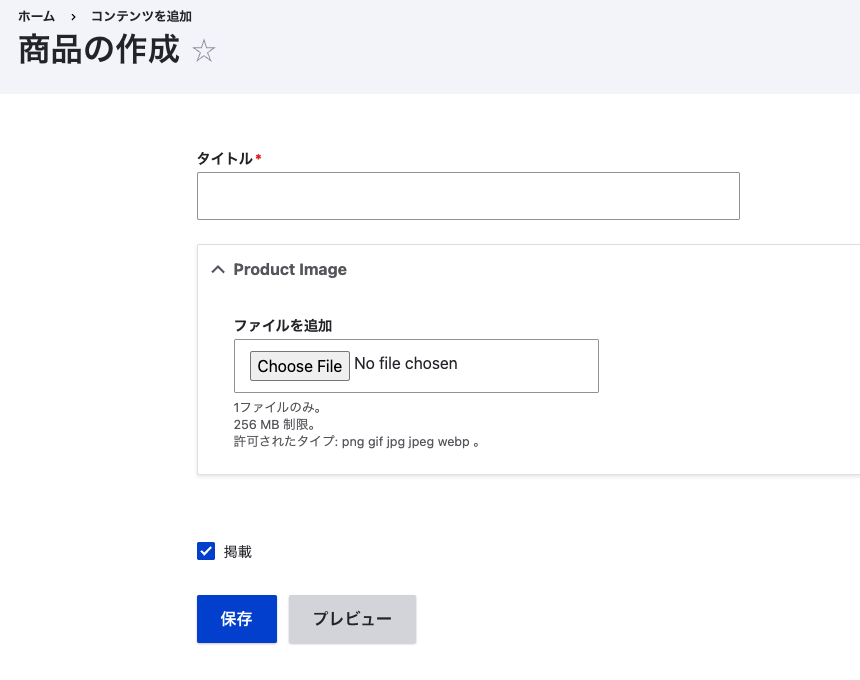This screenshot has width=860, height=680.
Task: Uncheck the 掲載 published checkbox
Action: tap(206, 551)
